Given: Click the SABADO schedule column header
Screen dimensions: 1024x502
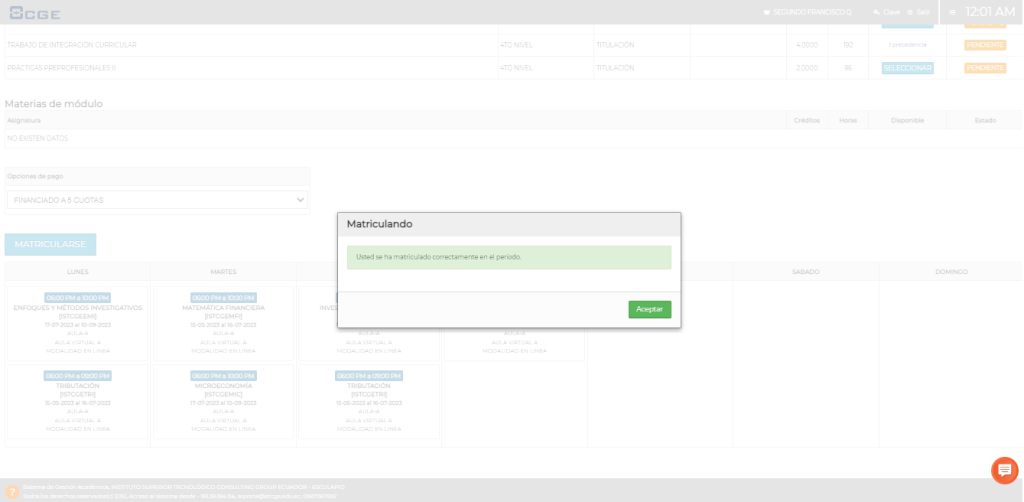Looking at the screenshot, I should pyautogui.click(x=805, y=272).
